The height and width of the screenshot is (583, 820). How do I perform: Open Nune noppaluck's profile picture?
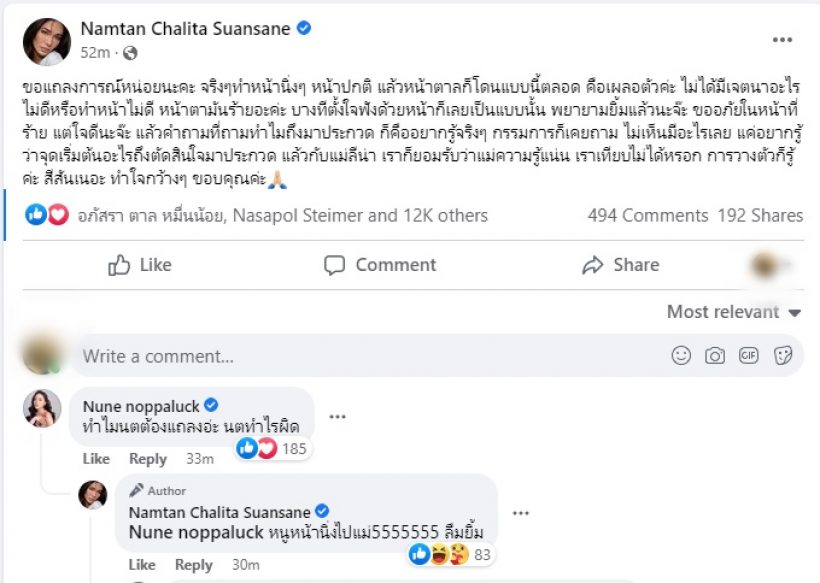click(x=43, y=409)
